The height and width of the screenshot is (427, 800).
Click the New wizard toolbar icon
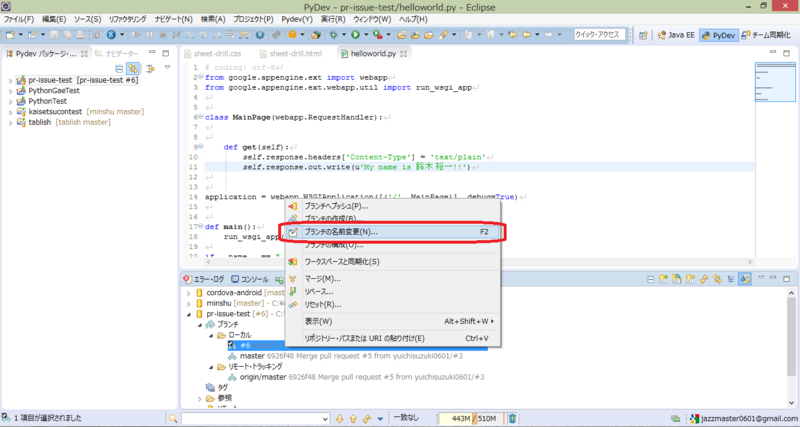point(9,35)
